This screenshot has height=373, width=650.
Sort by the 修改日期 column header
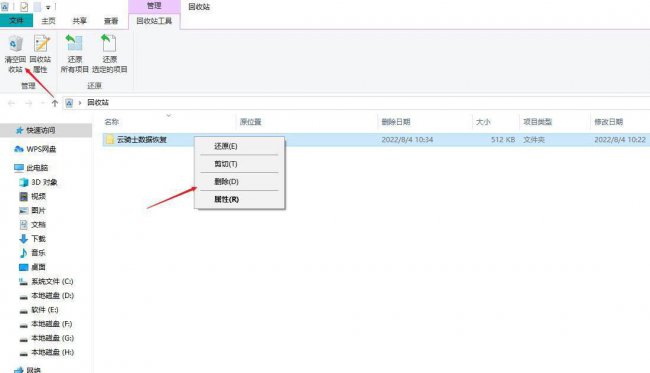pos(609,122)
